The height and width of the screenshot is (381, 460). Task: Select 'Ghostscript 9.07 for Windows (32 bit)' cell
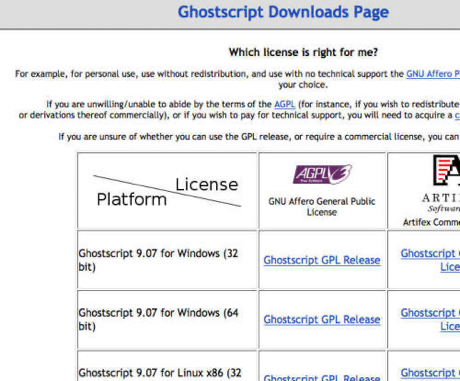coord(167,259)
